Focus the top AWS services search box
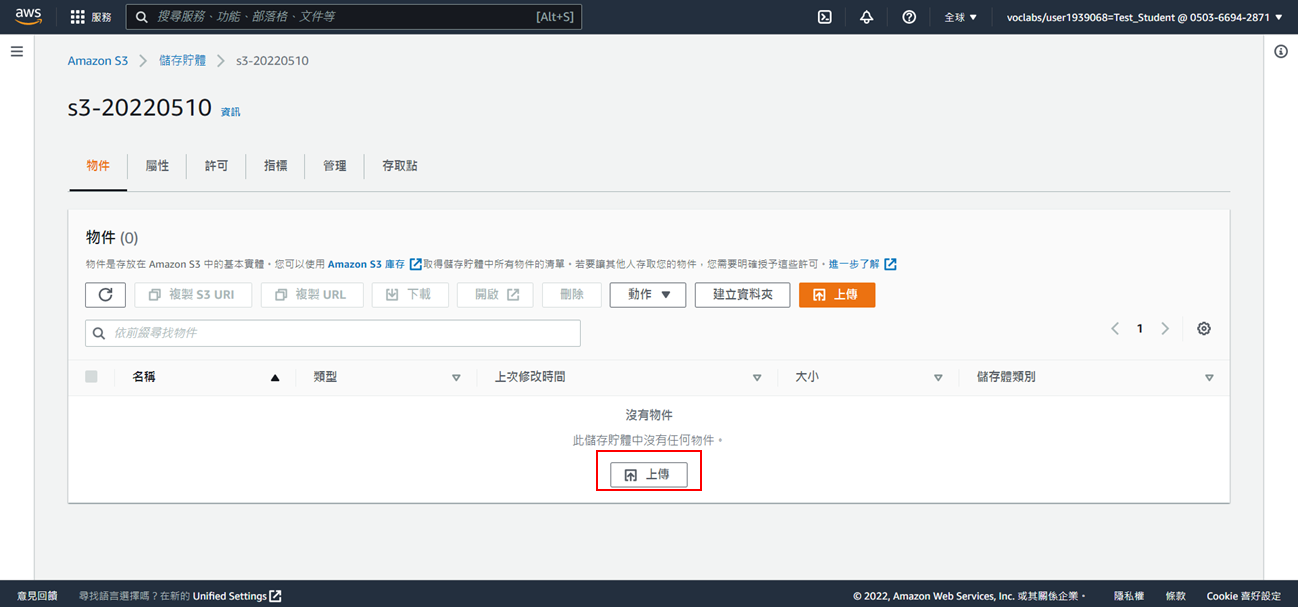1298x607 pixels. pyautogui.click(x=353, y=17)
